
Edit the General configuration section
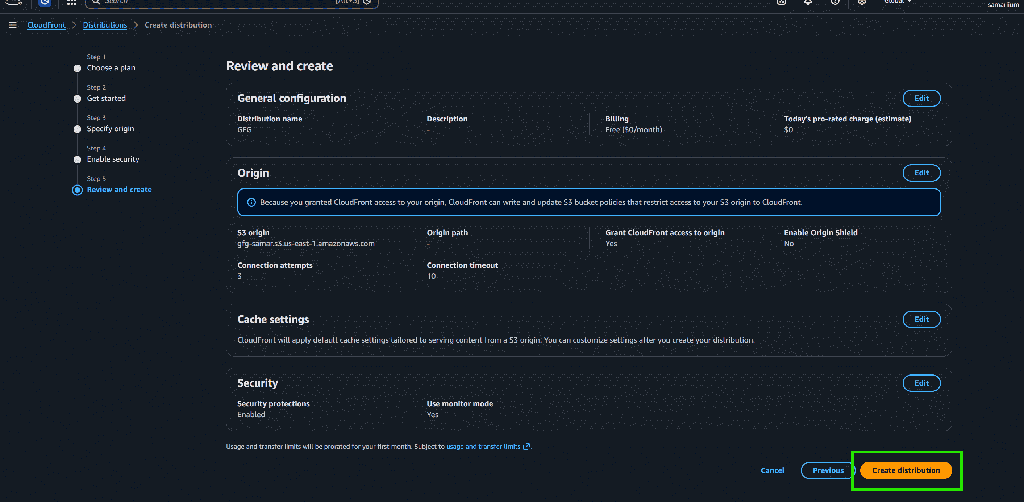(x=921, y=99)
